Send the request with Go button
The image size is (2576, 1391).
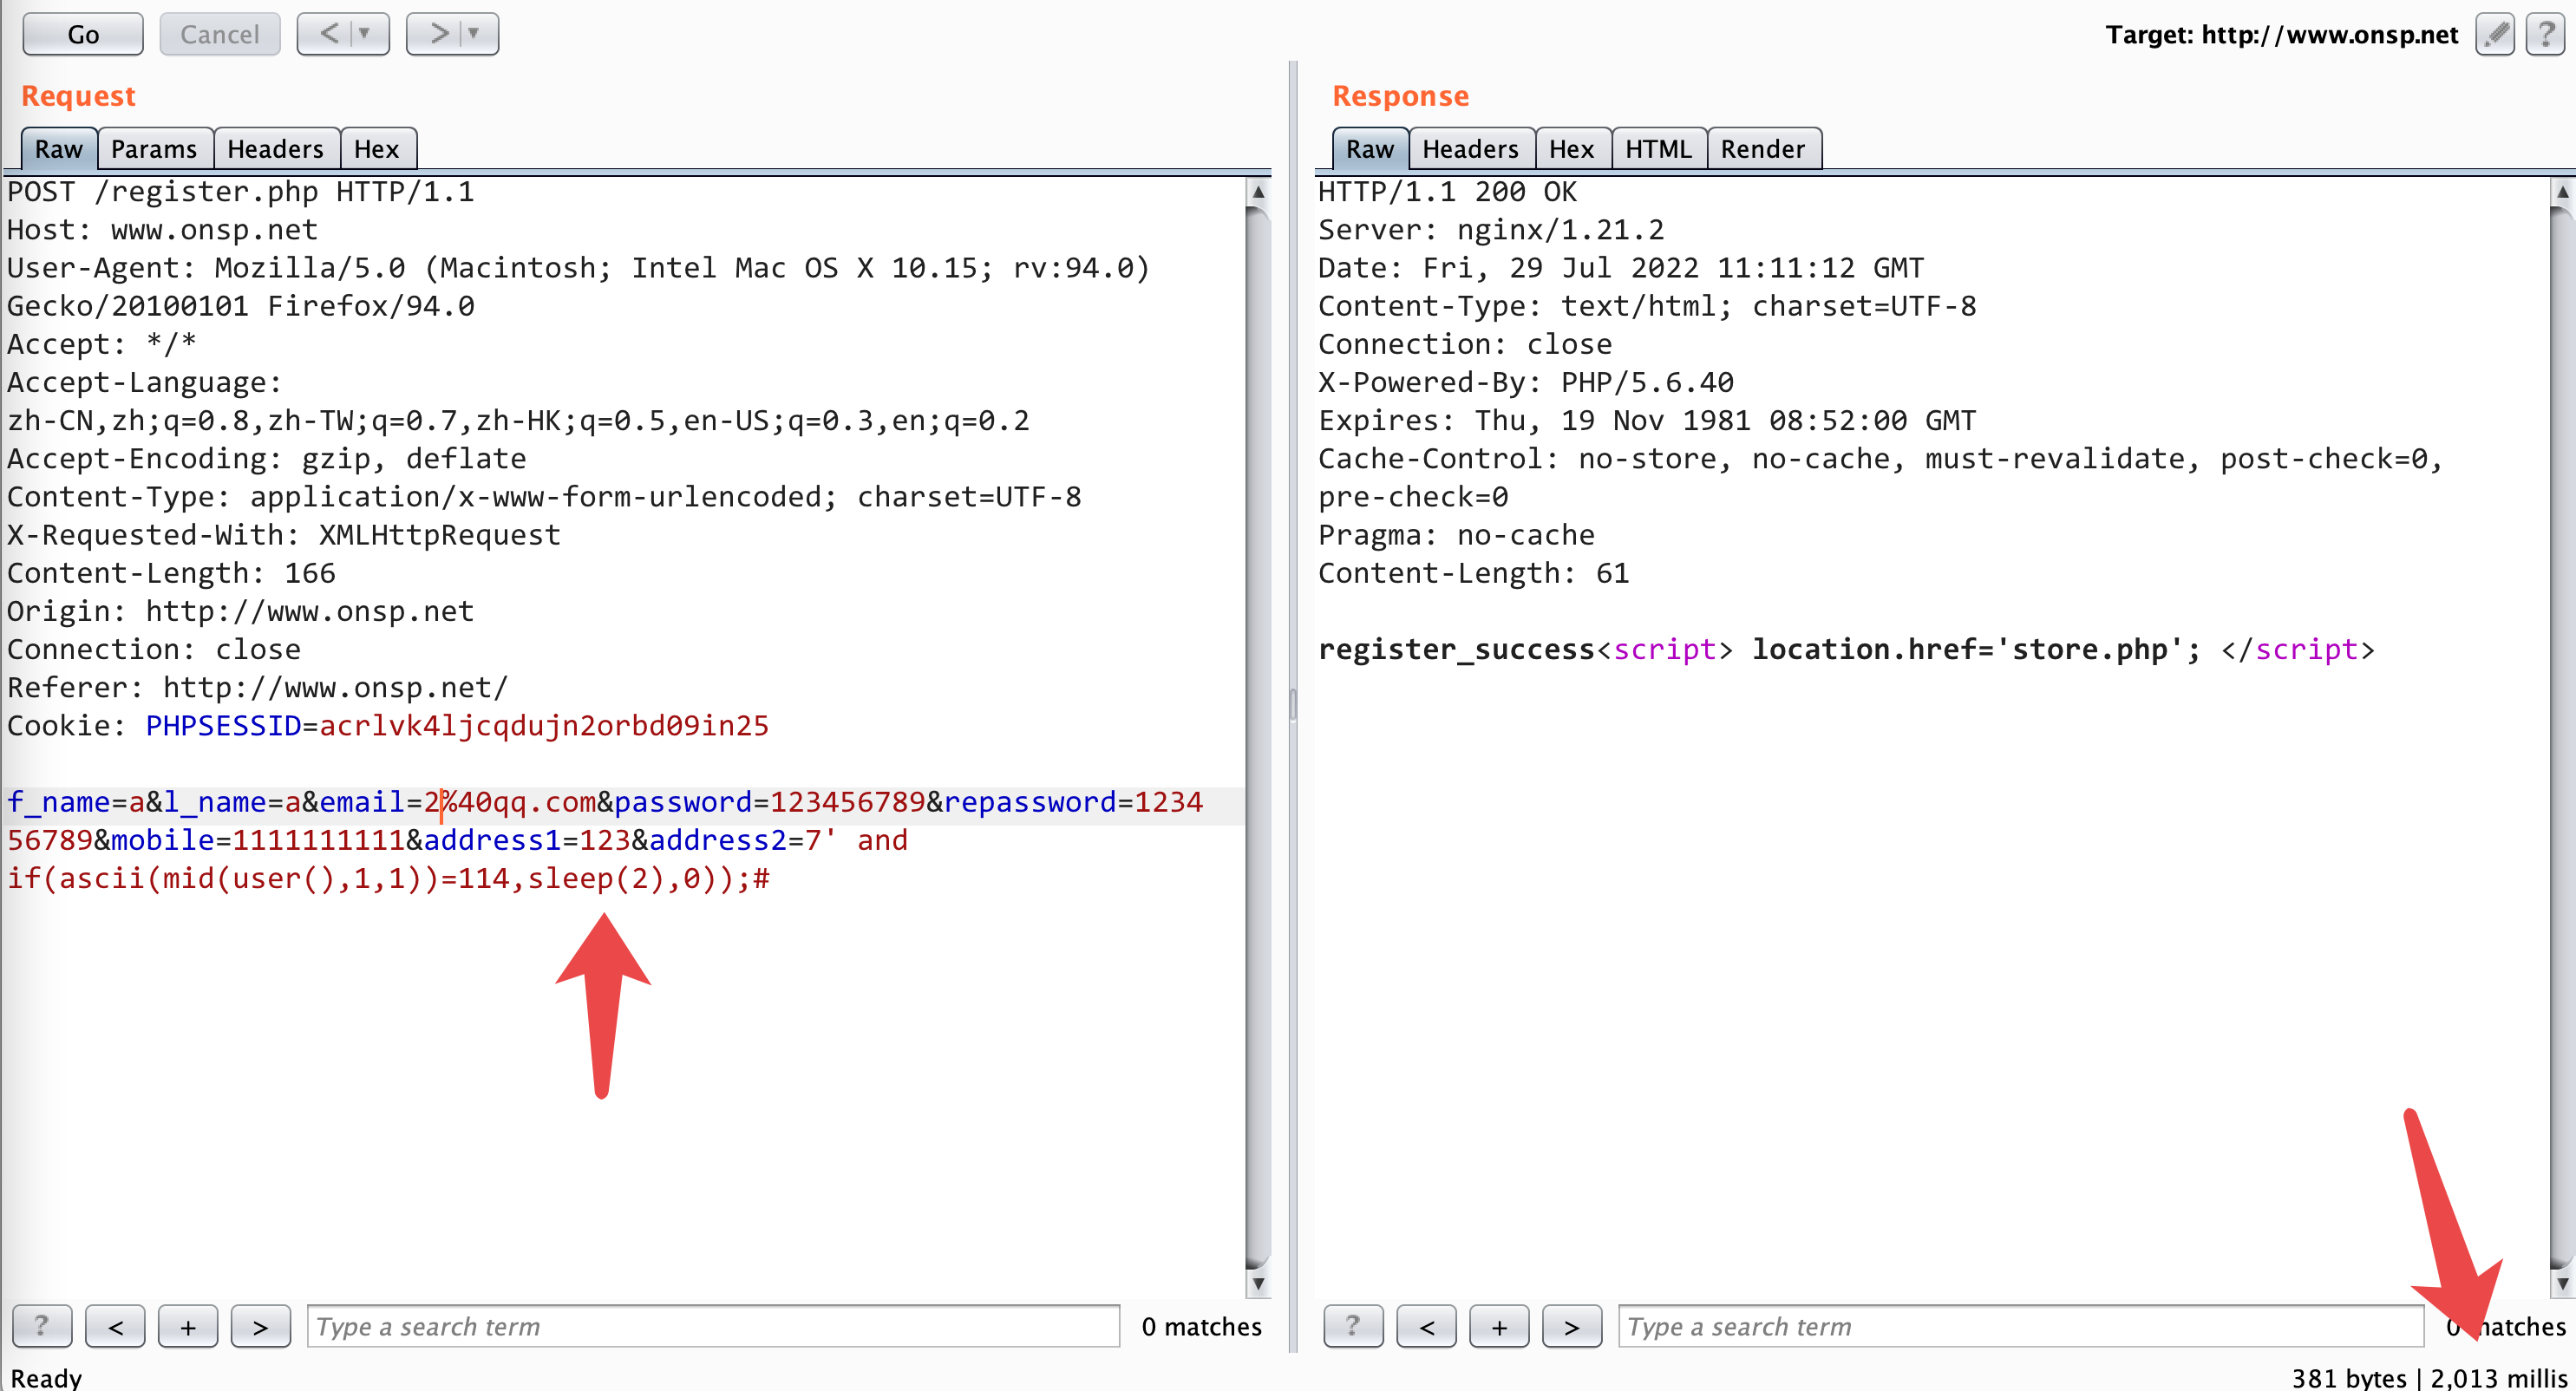(x=83, y=34)
